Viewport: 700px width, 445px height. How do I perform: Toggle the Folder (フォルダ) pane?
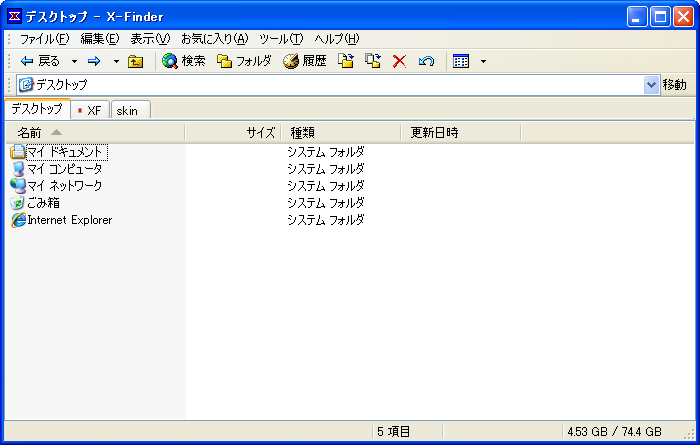pos(244,61)
